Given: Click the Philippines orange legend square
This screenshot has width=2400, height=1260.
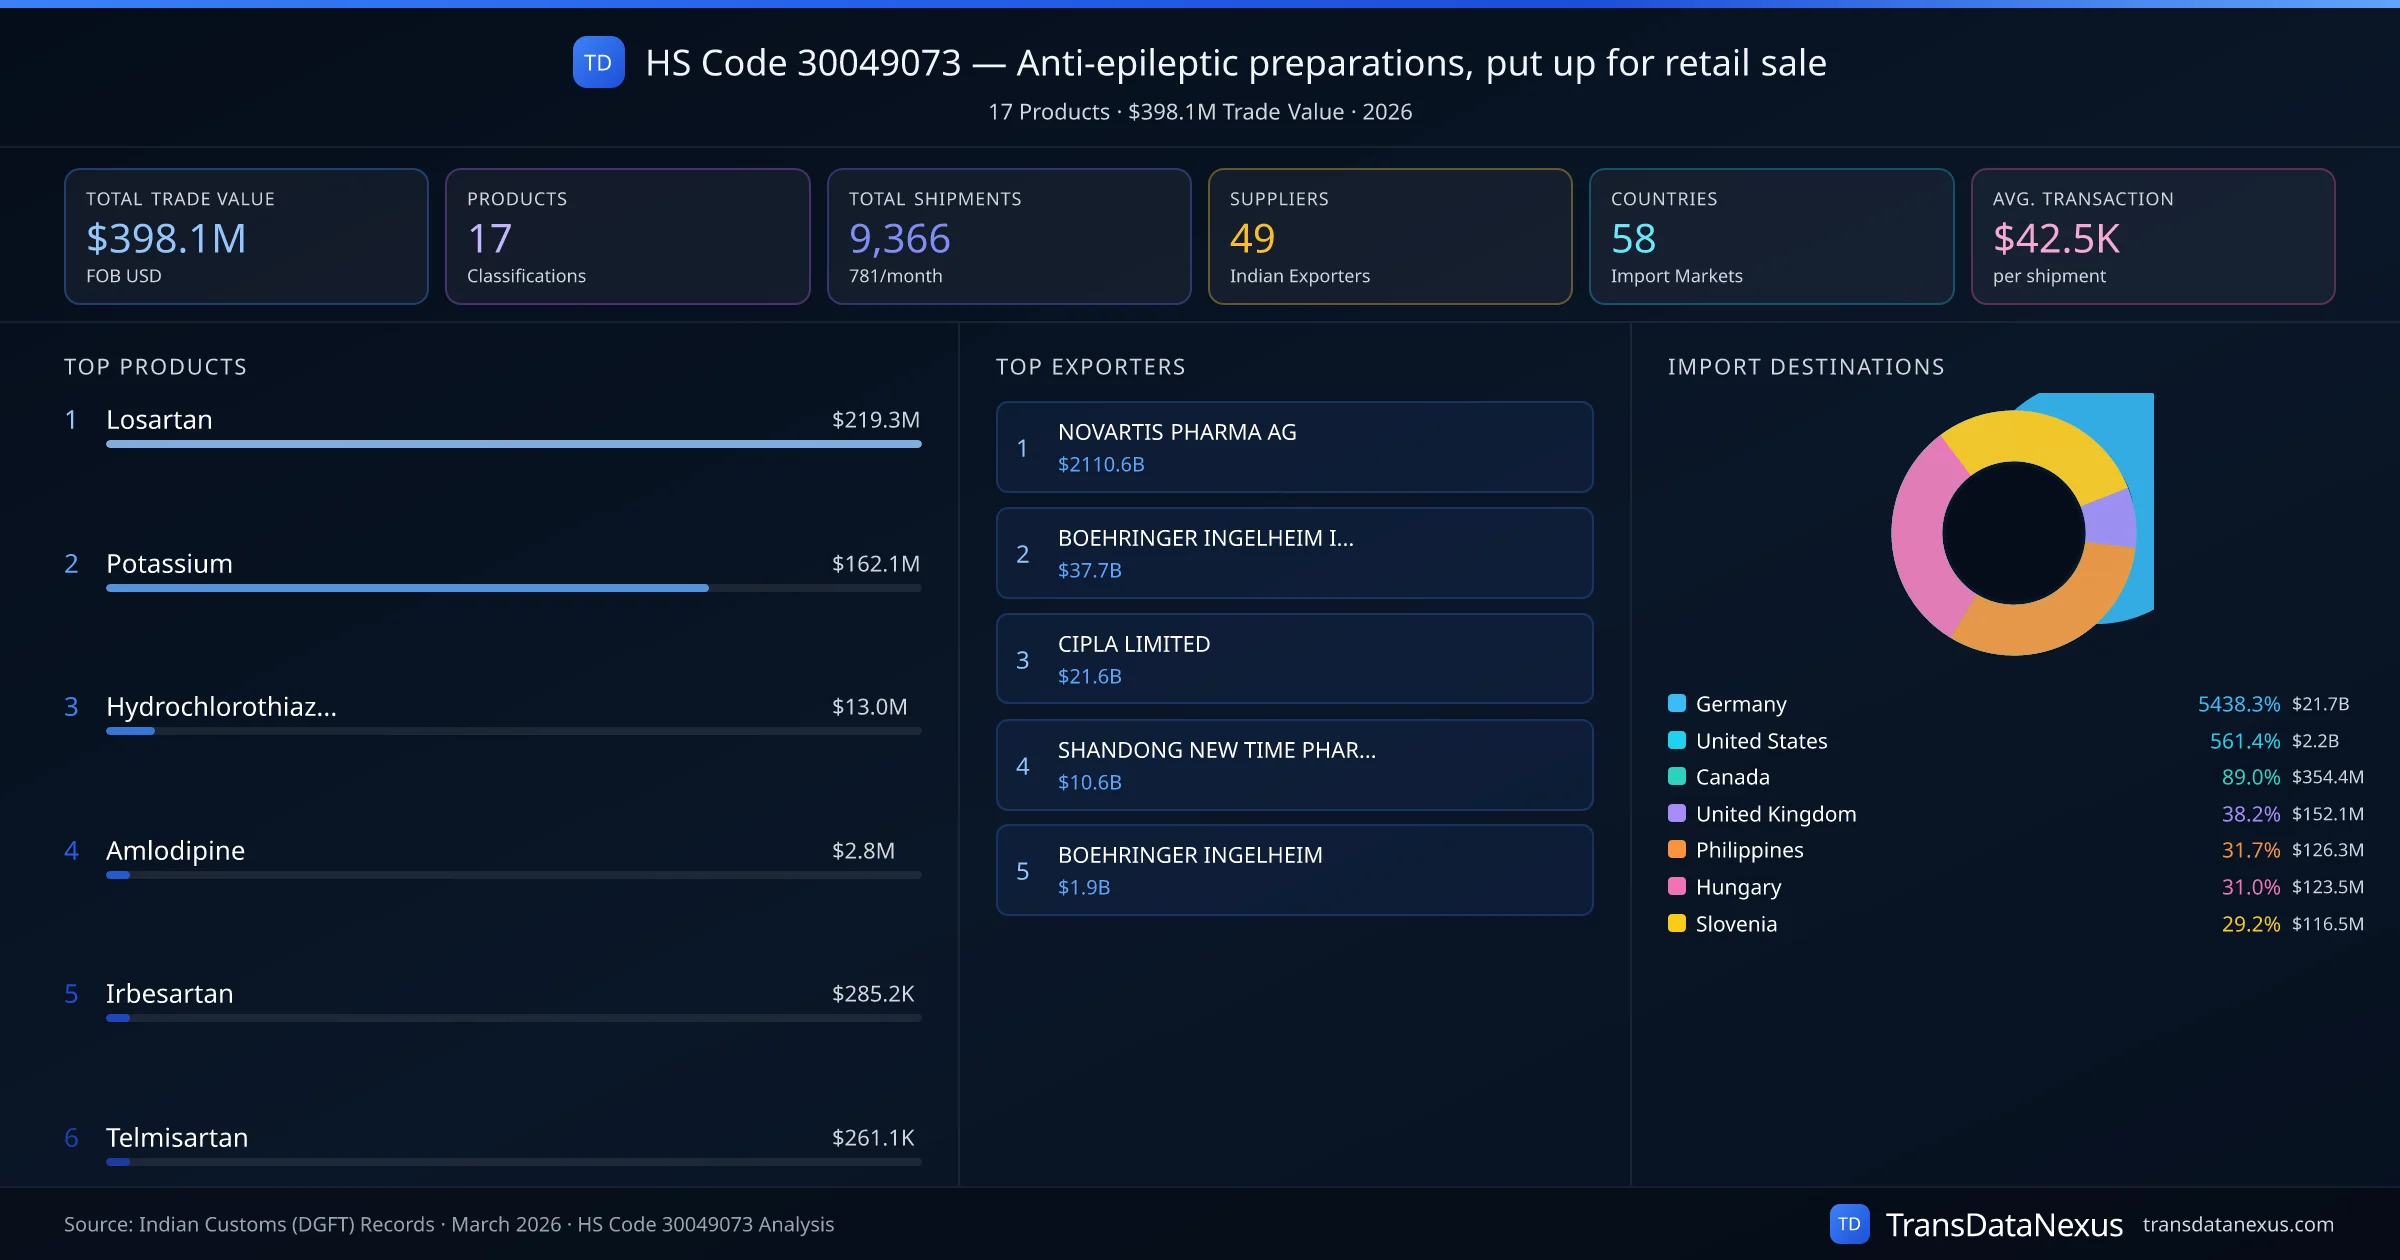Looking at the screenshot, I should click(x=1677, y=849).
